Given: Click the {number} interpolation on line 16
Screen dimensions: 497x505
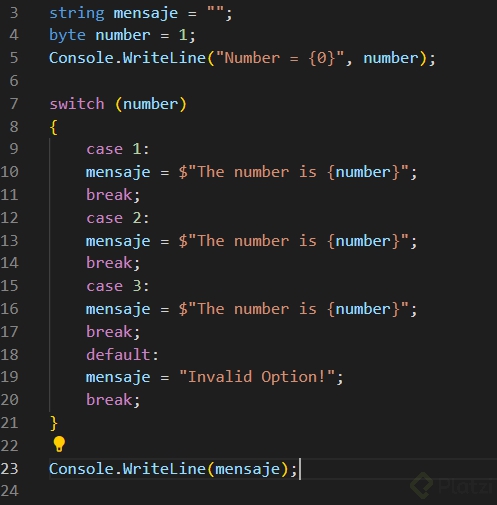Looking at the screenshot, I should click(x=363, y=309).
